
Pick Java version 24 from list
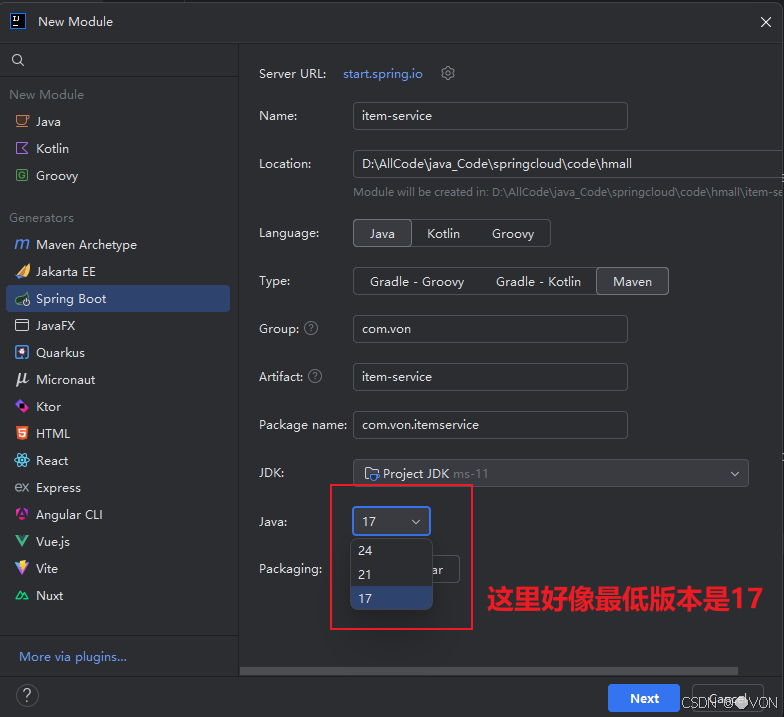[392, 550]
